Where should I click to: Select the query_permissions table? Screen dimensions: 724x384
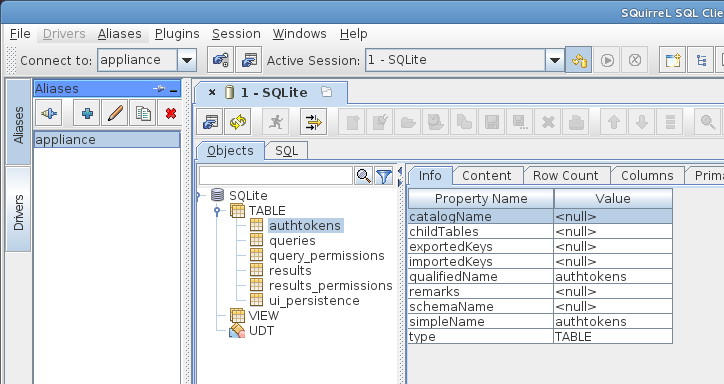point(326,256)
